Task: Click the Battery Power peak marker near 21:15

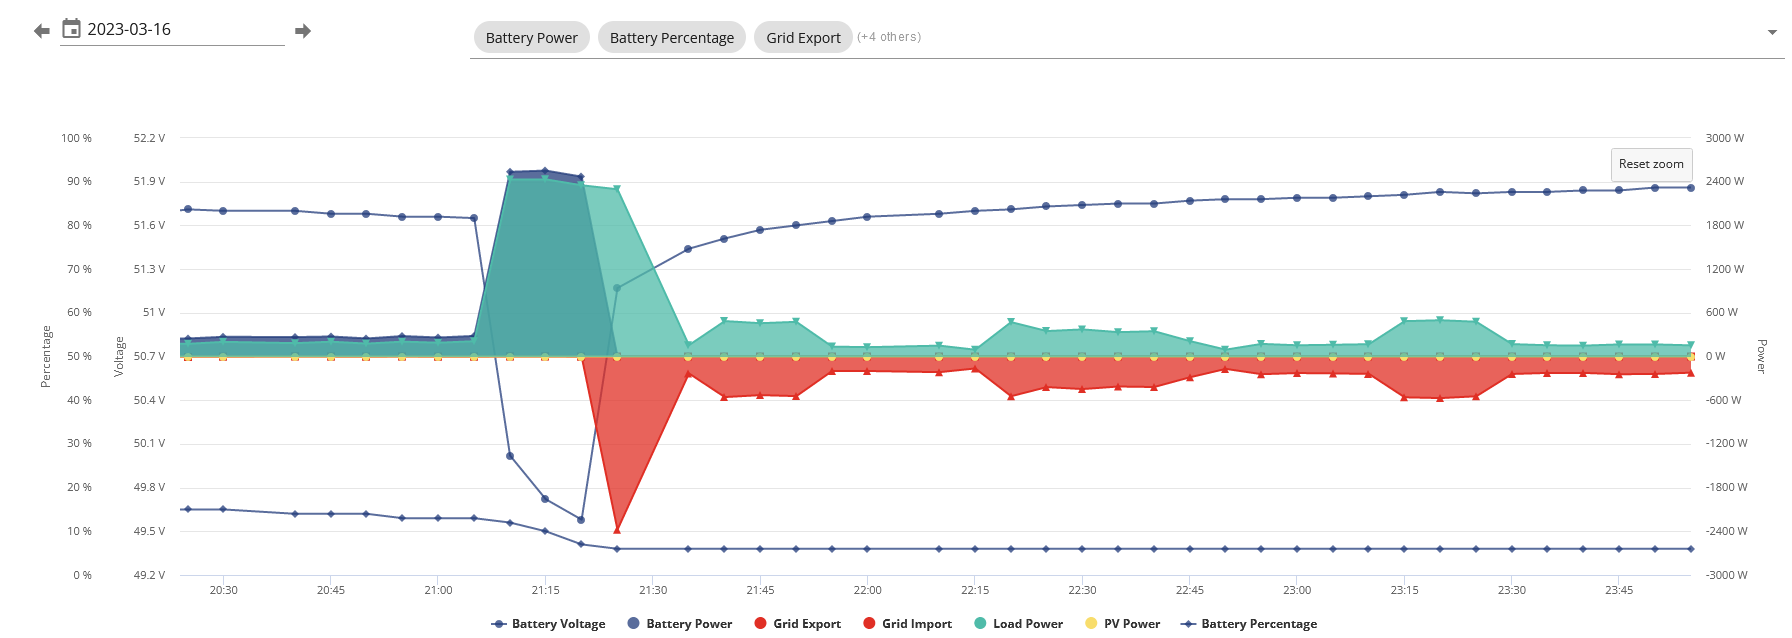Action: click(545, 171)
